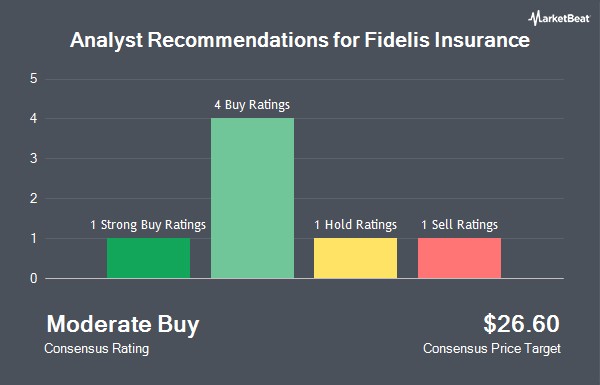Select the light green Buy ratings bar
This screenshot has height=385, width=600.
(x=253, y=198)
